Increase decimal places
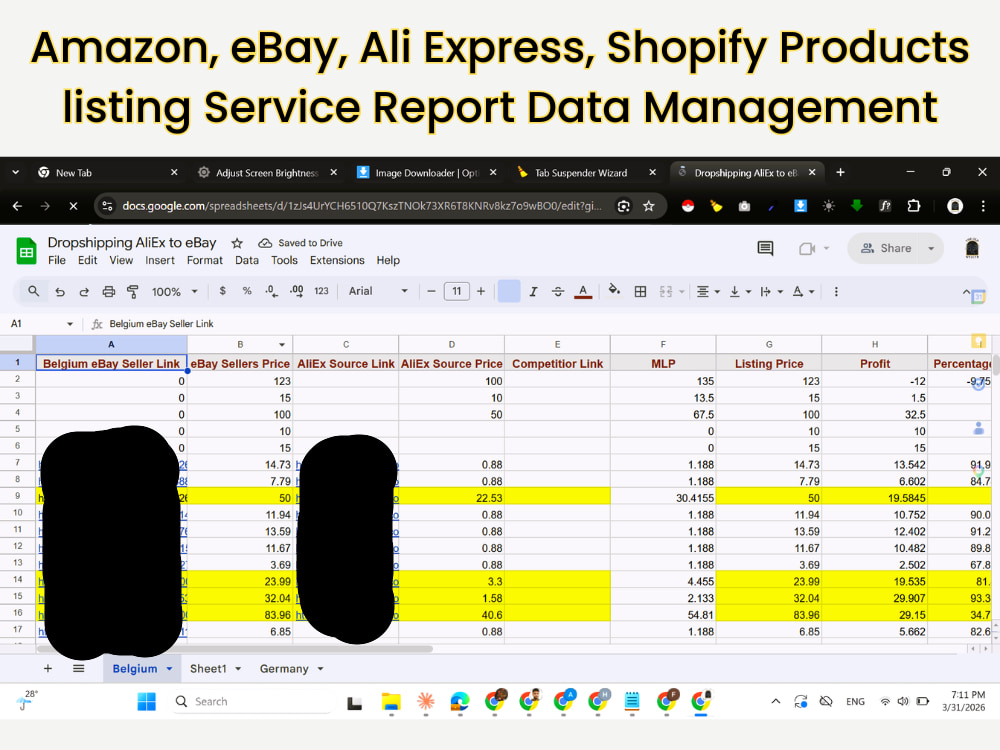This screenshot has height=750, width=1000. tap(297, 291)
